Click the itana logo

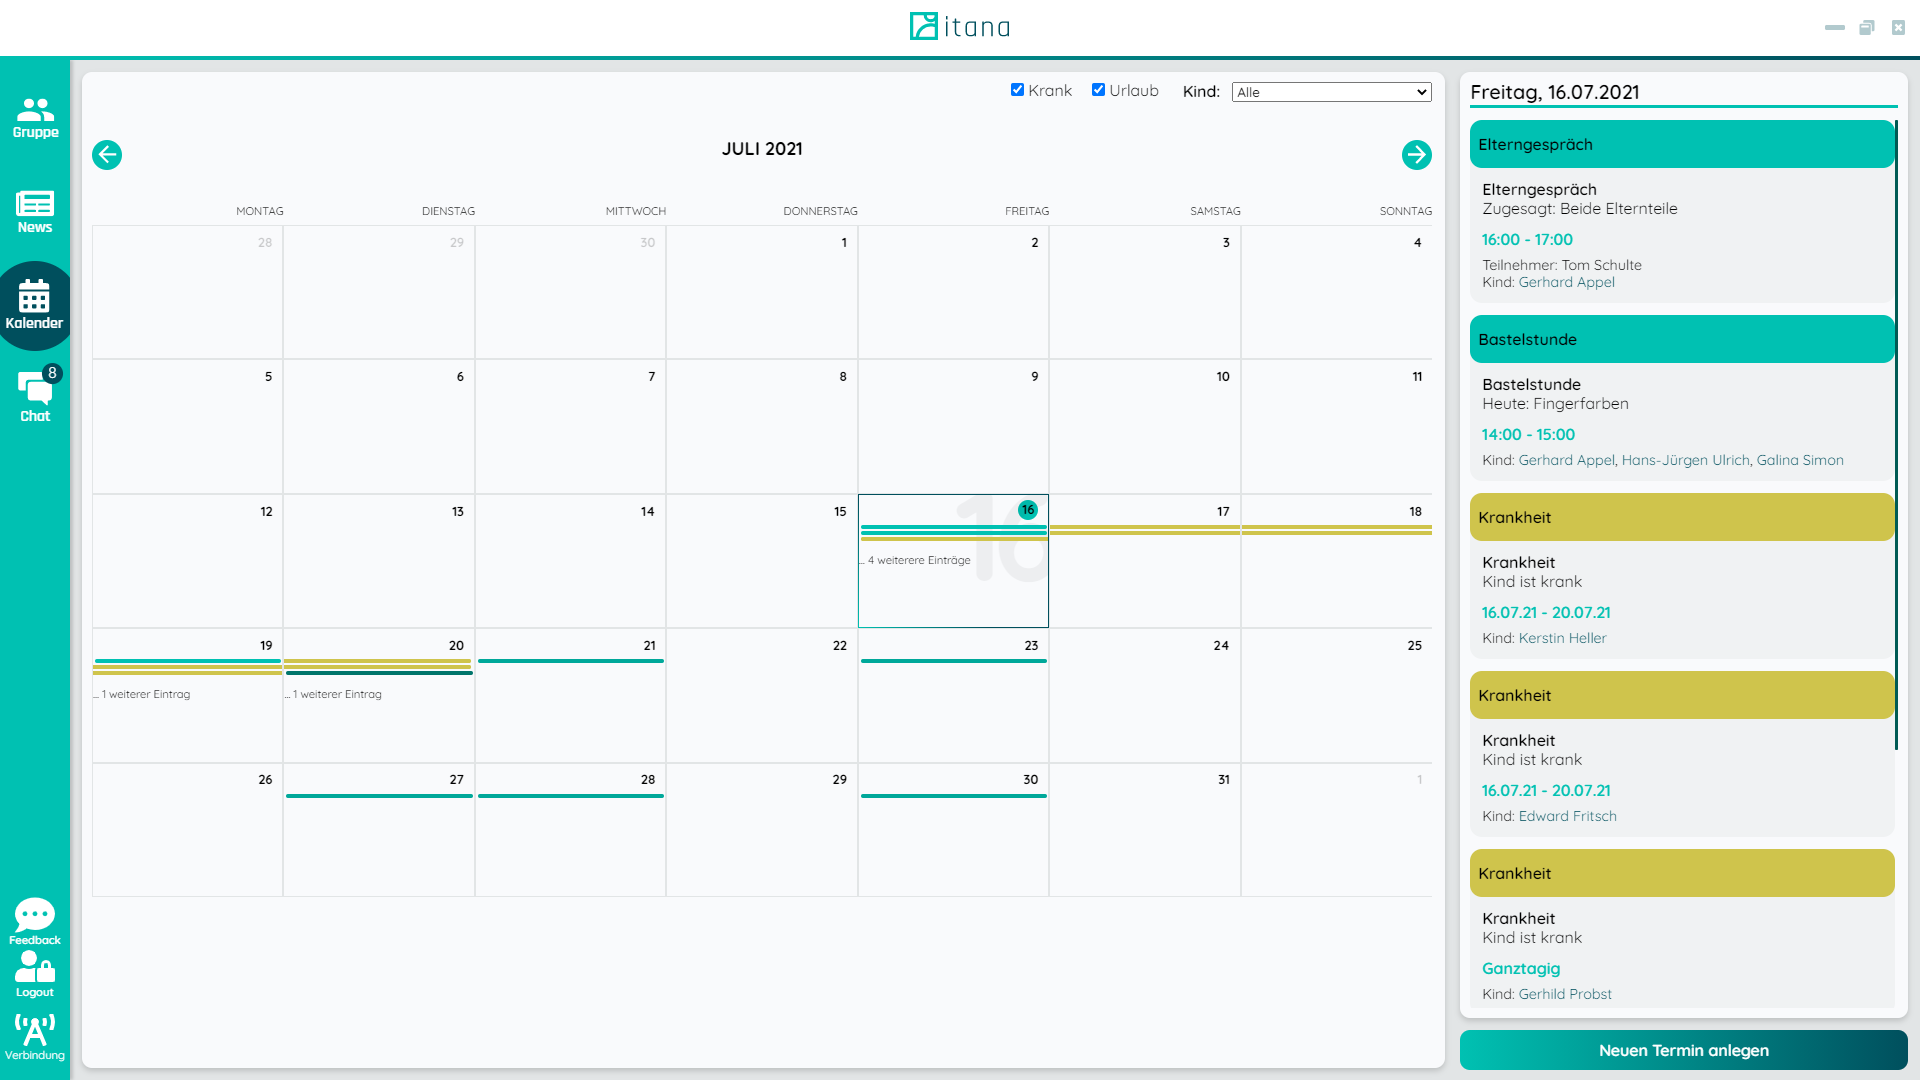click(960, 26)
